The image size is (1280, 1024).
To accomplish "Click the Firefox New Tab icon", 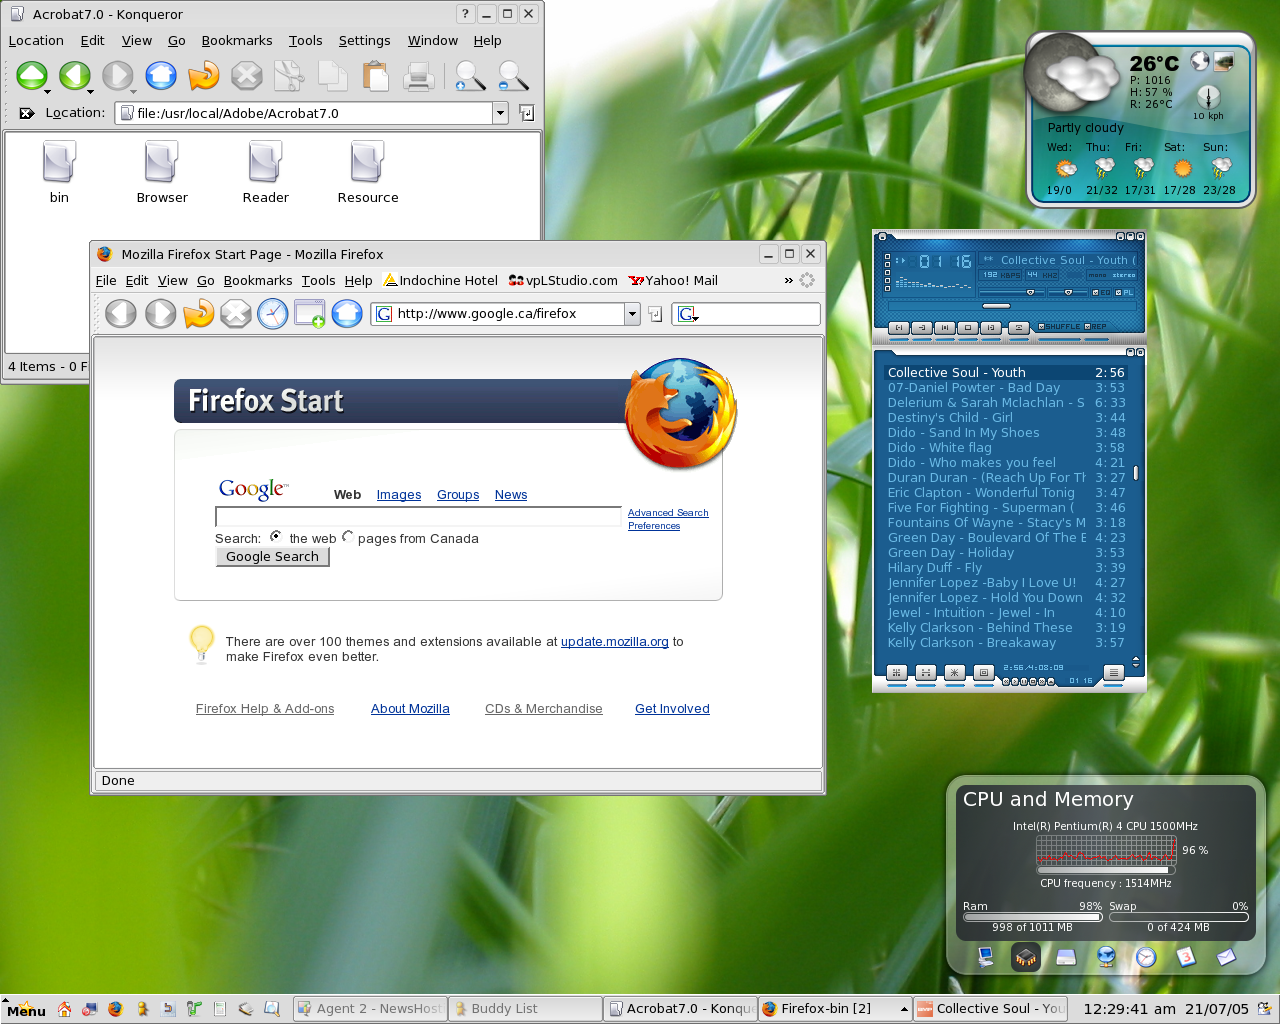I will (309, 314).
